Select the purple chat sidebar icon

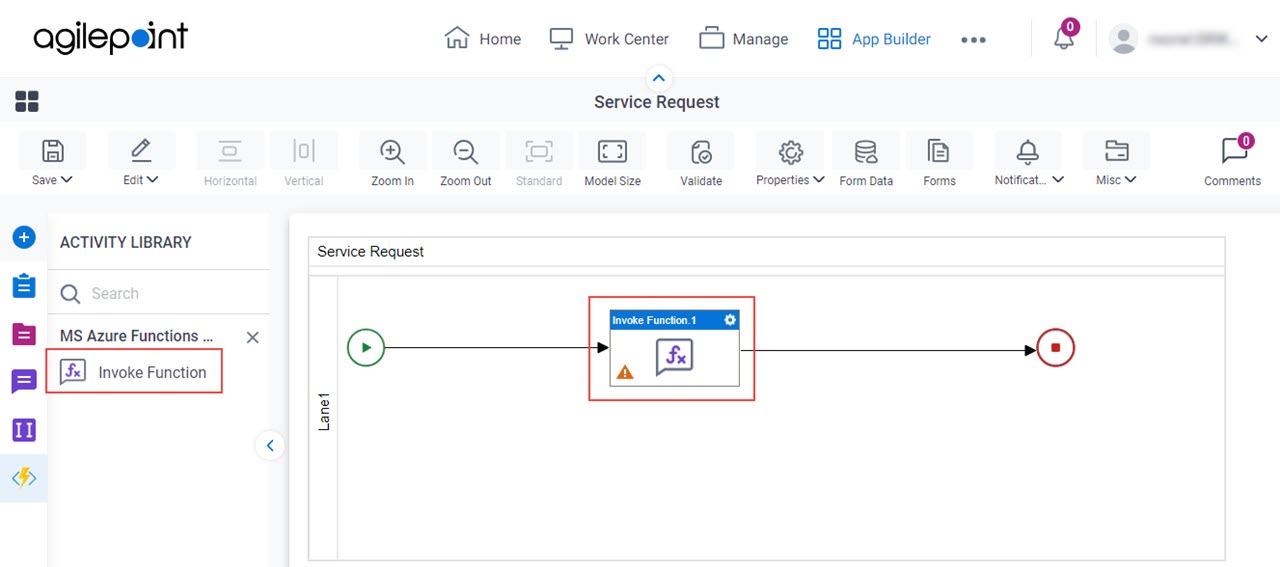tap(24, 382)
